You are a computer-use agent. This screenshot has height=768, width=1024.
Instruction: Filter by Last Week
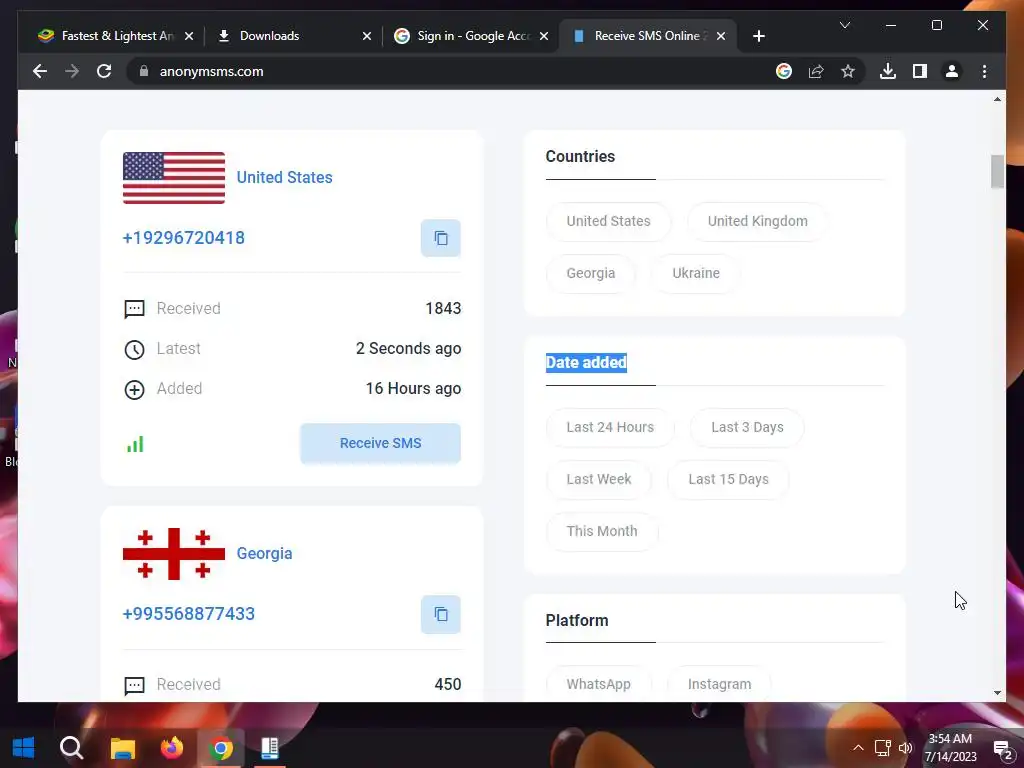[x=598, y=480]
